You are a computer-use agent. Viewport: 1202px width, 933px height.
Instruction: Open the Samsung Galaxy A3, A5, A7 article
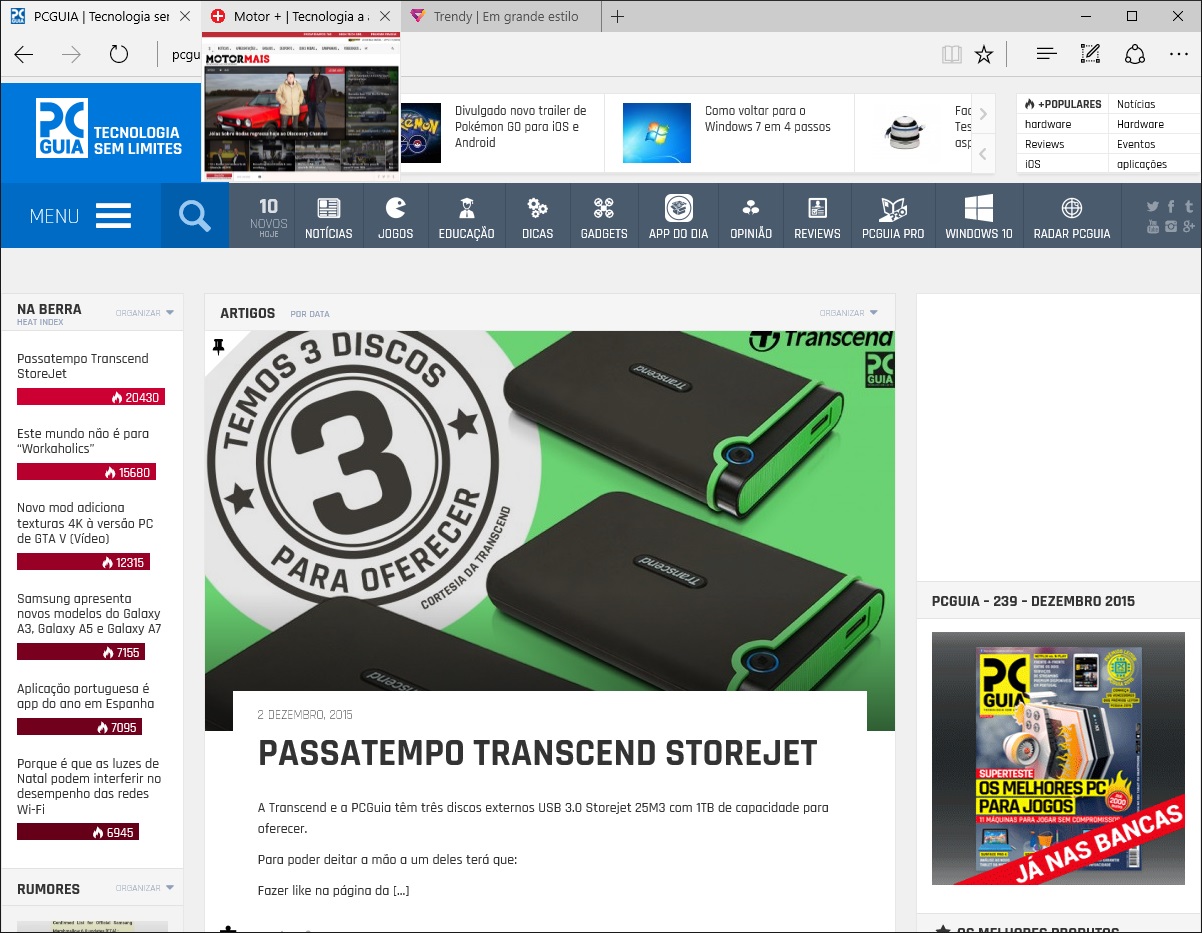pyautogui.click(x=89, y=613)
